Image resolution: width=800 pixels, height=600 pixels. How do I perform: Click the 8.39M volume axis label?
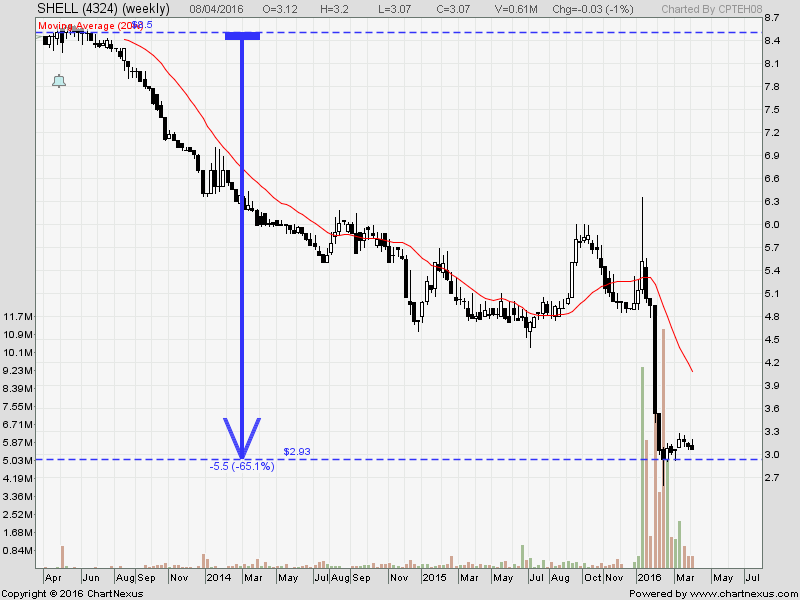point(18,388)
